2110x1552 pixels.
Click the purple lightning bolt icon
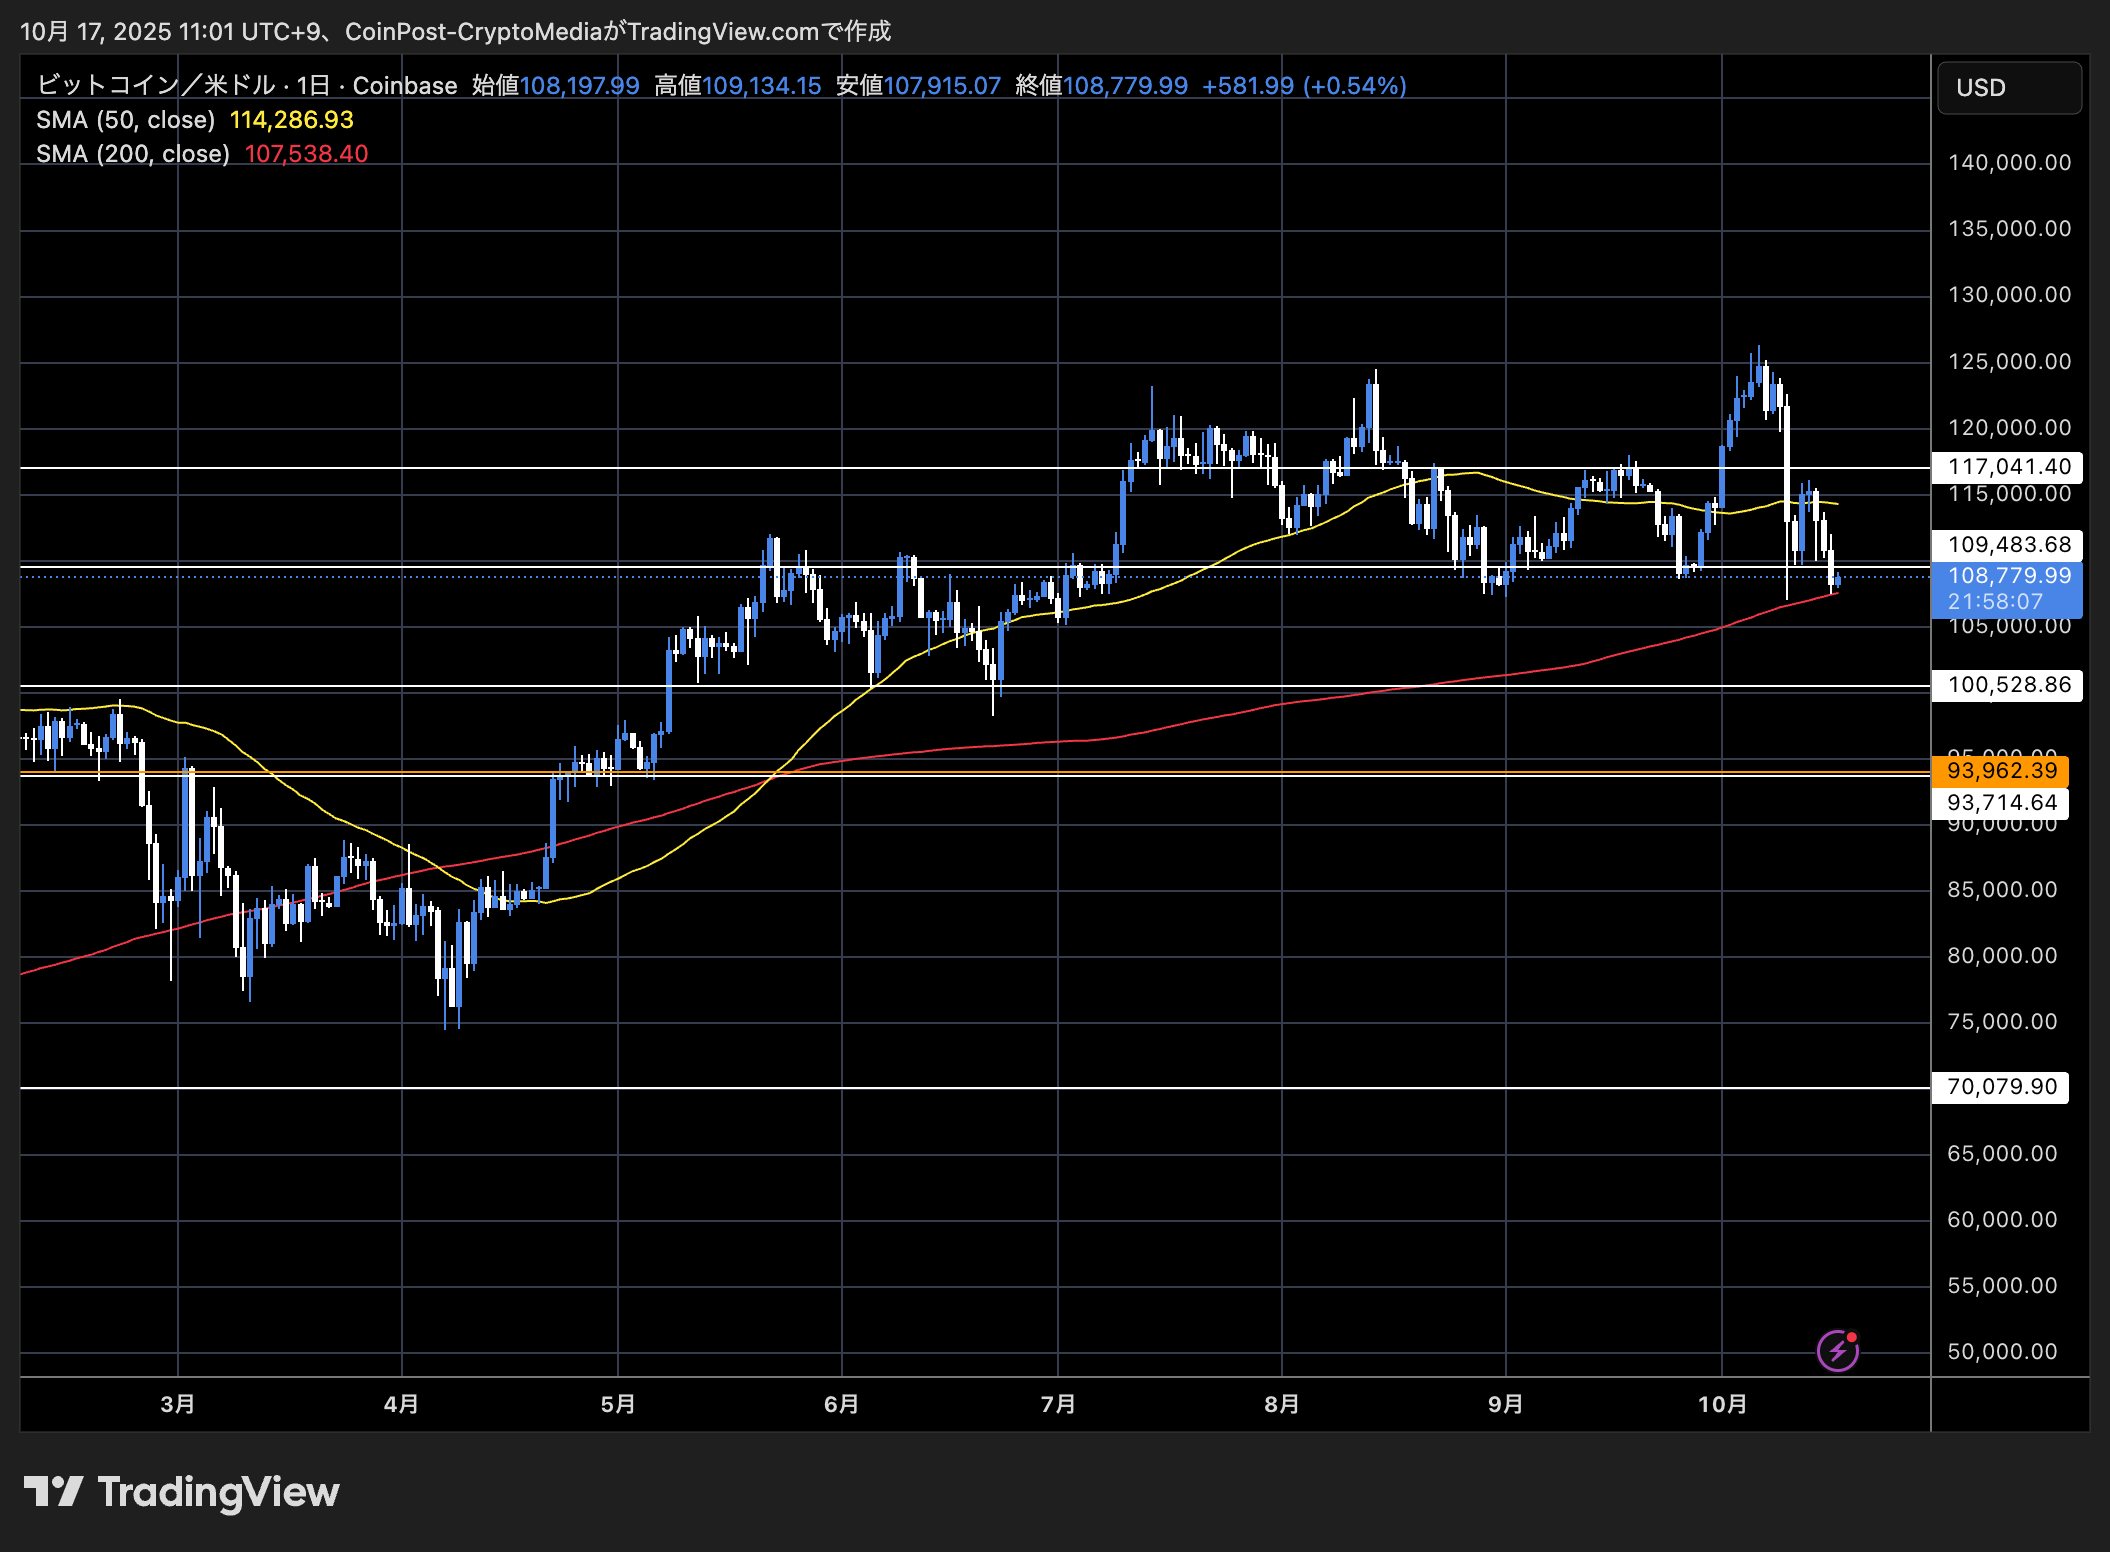(x=1837, y=1351)
